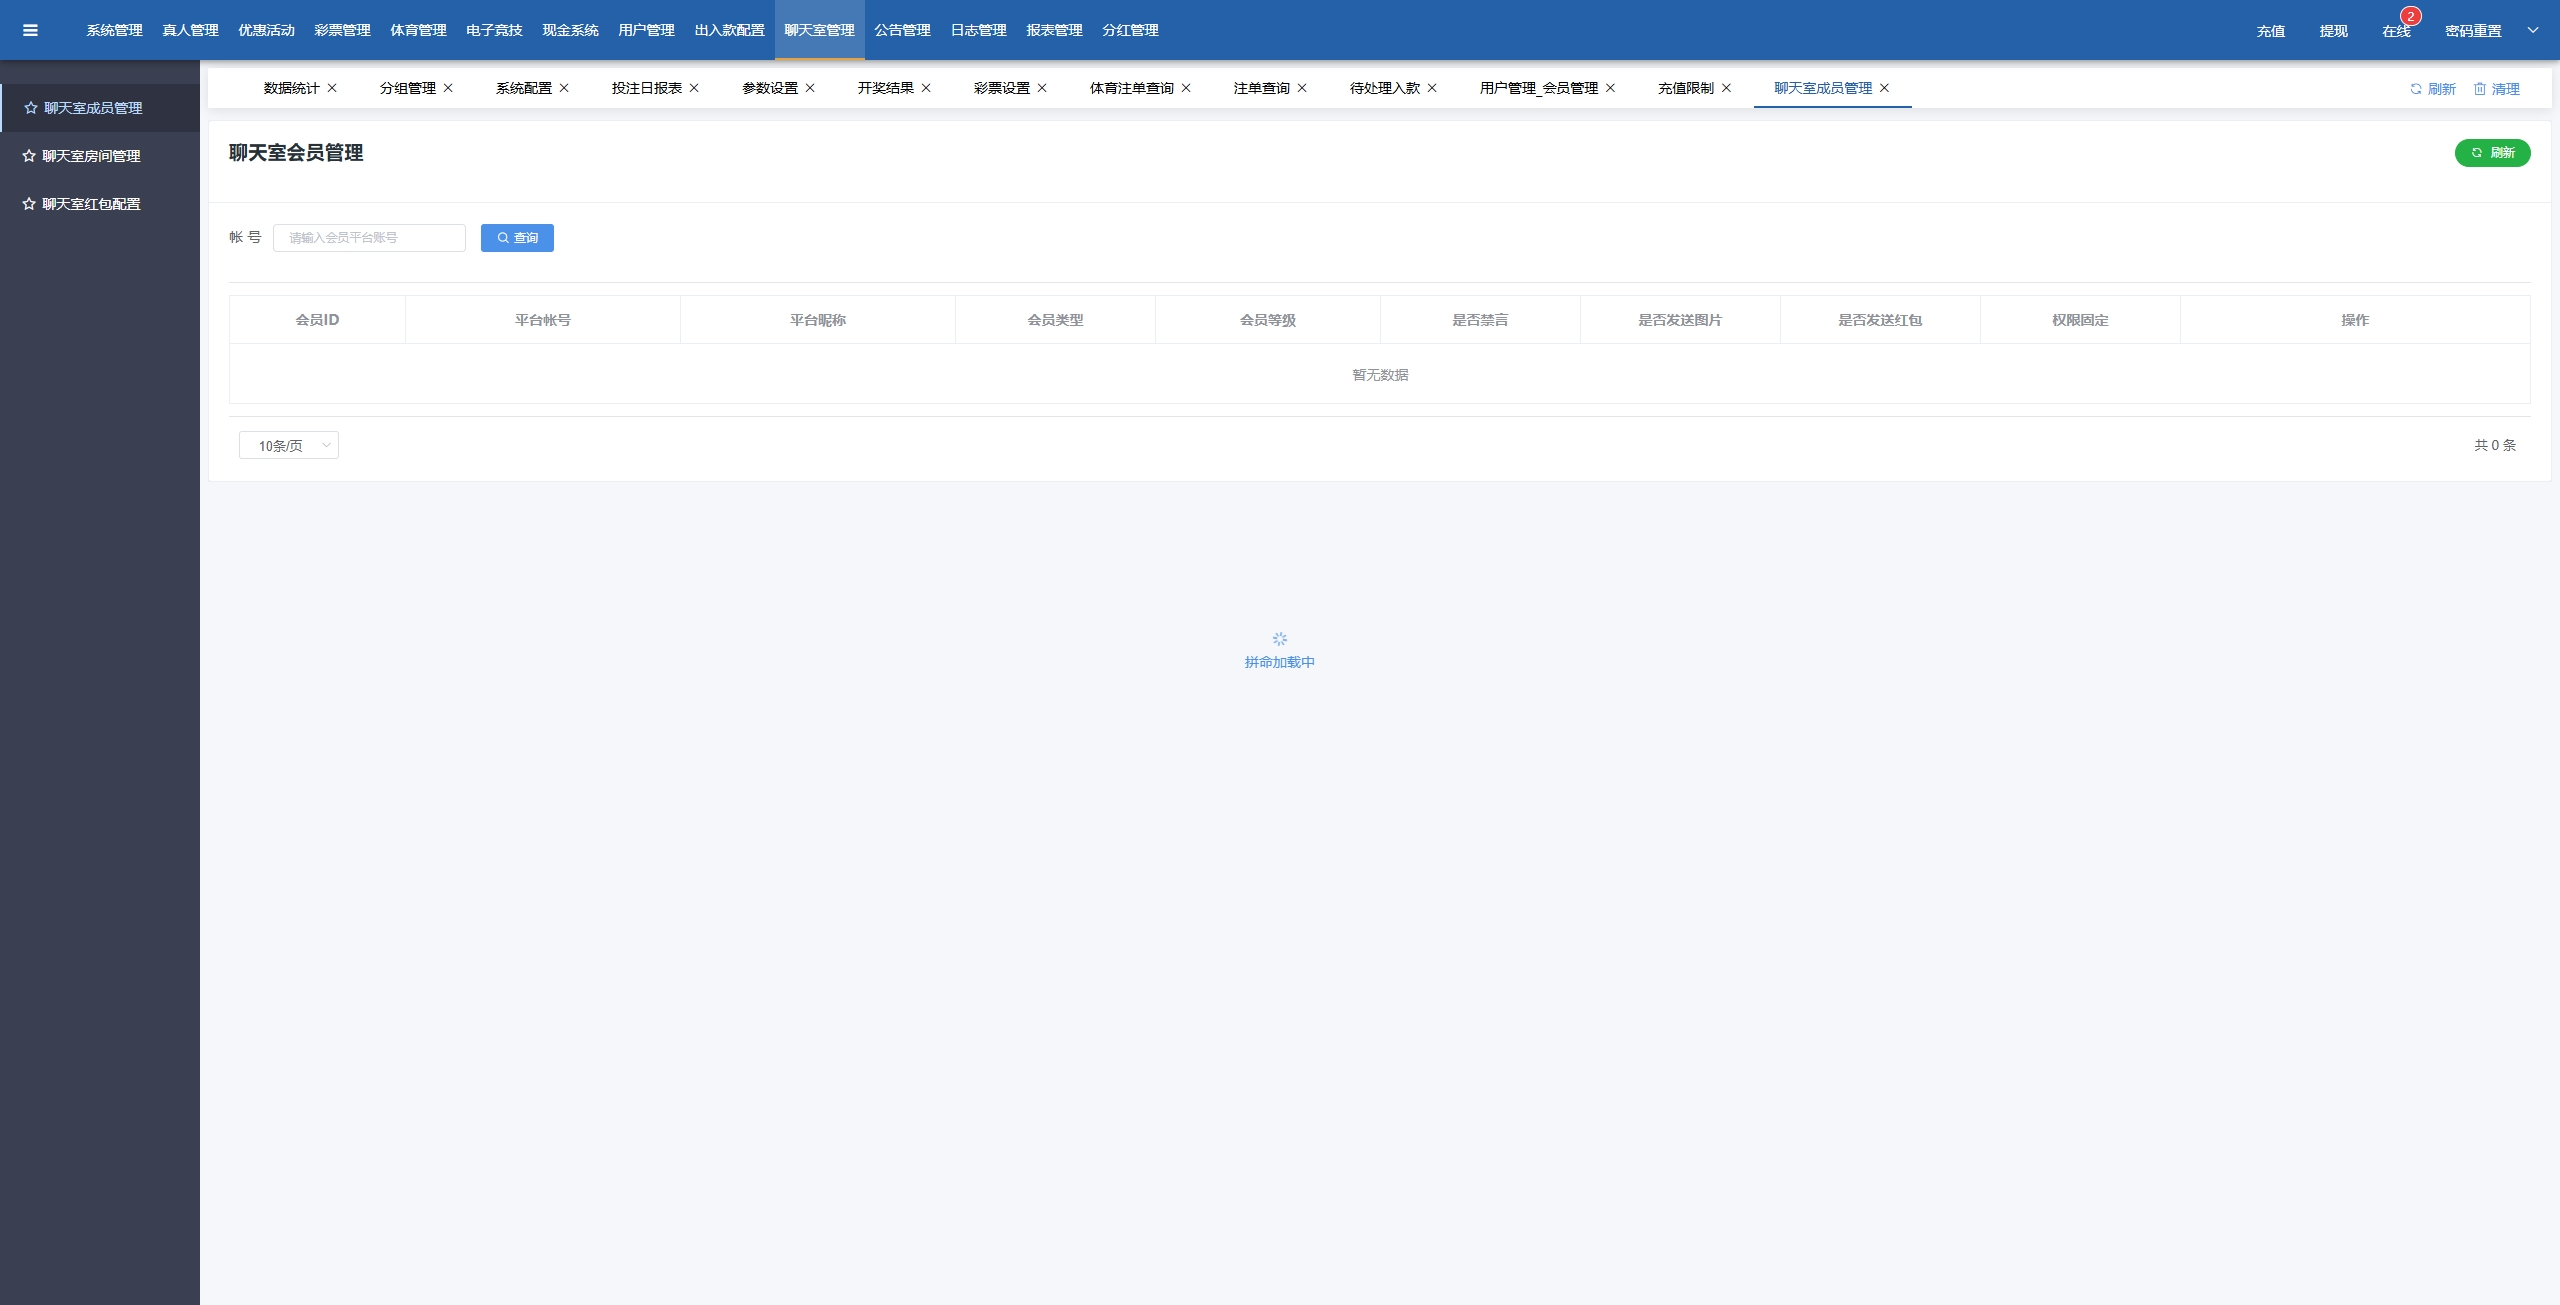The width and height of the screenshot is (2560, 1305).
Task: Close the 聊天室成员管理 tab
Action: [x=1884, y=88]
